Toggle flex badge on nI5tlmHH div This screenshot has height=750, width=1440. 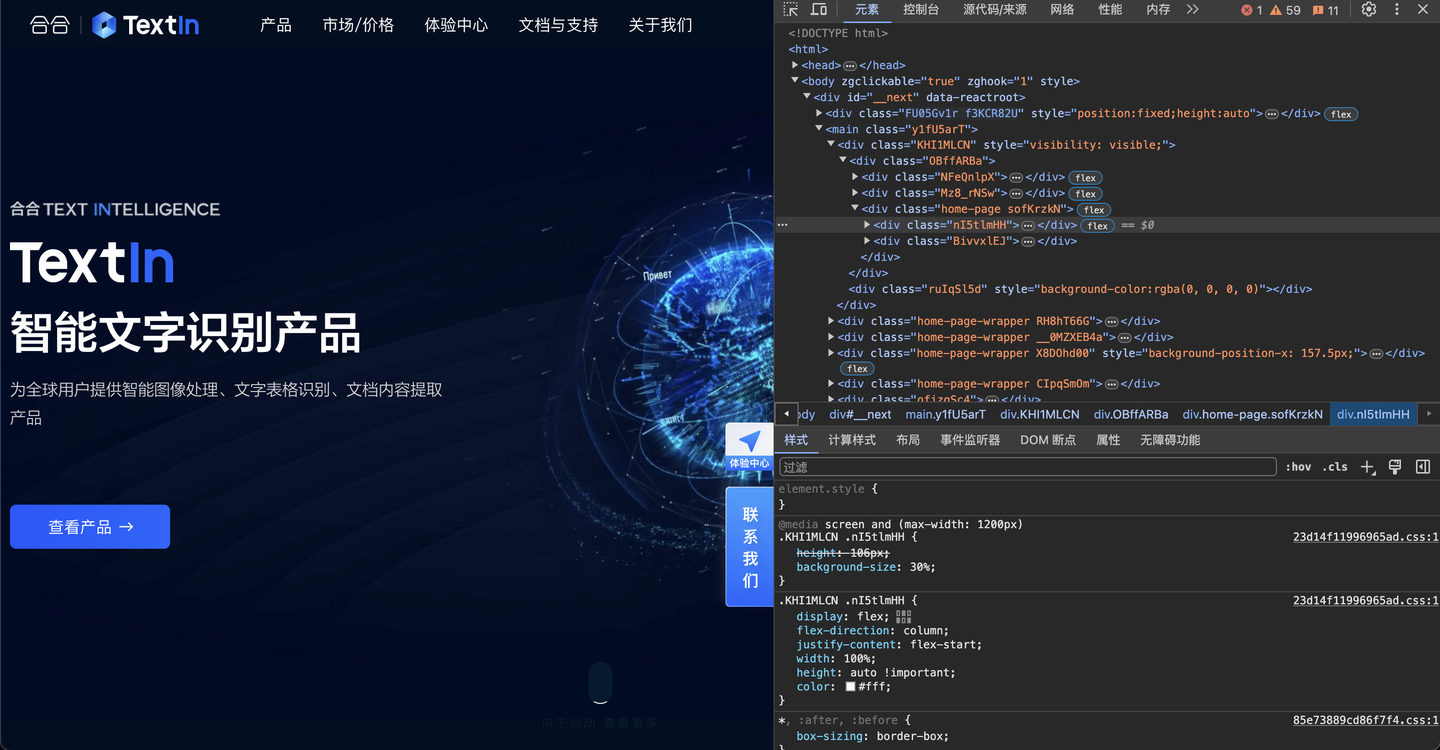pos(1098,226)
